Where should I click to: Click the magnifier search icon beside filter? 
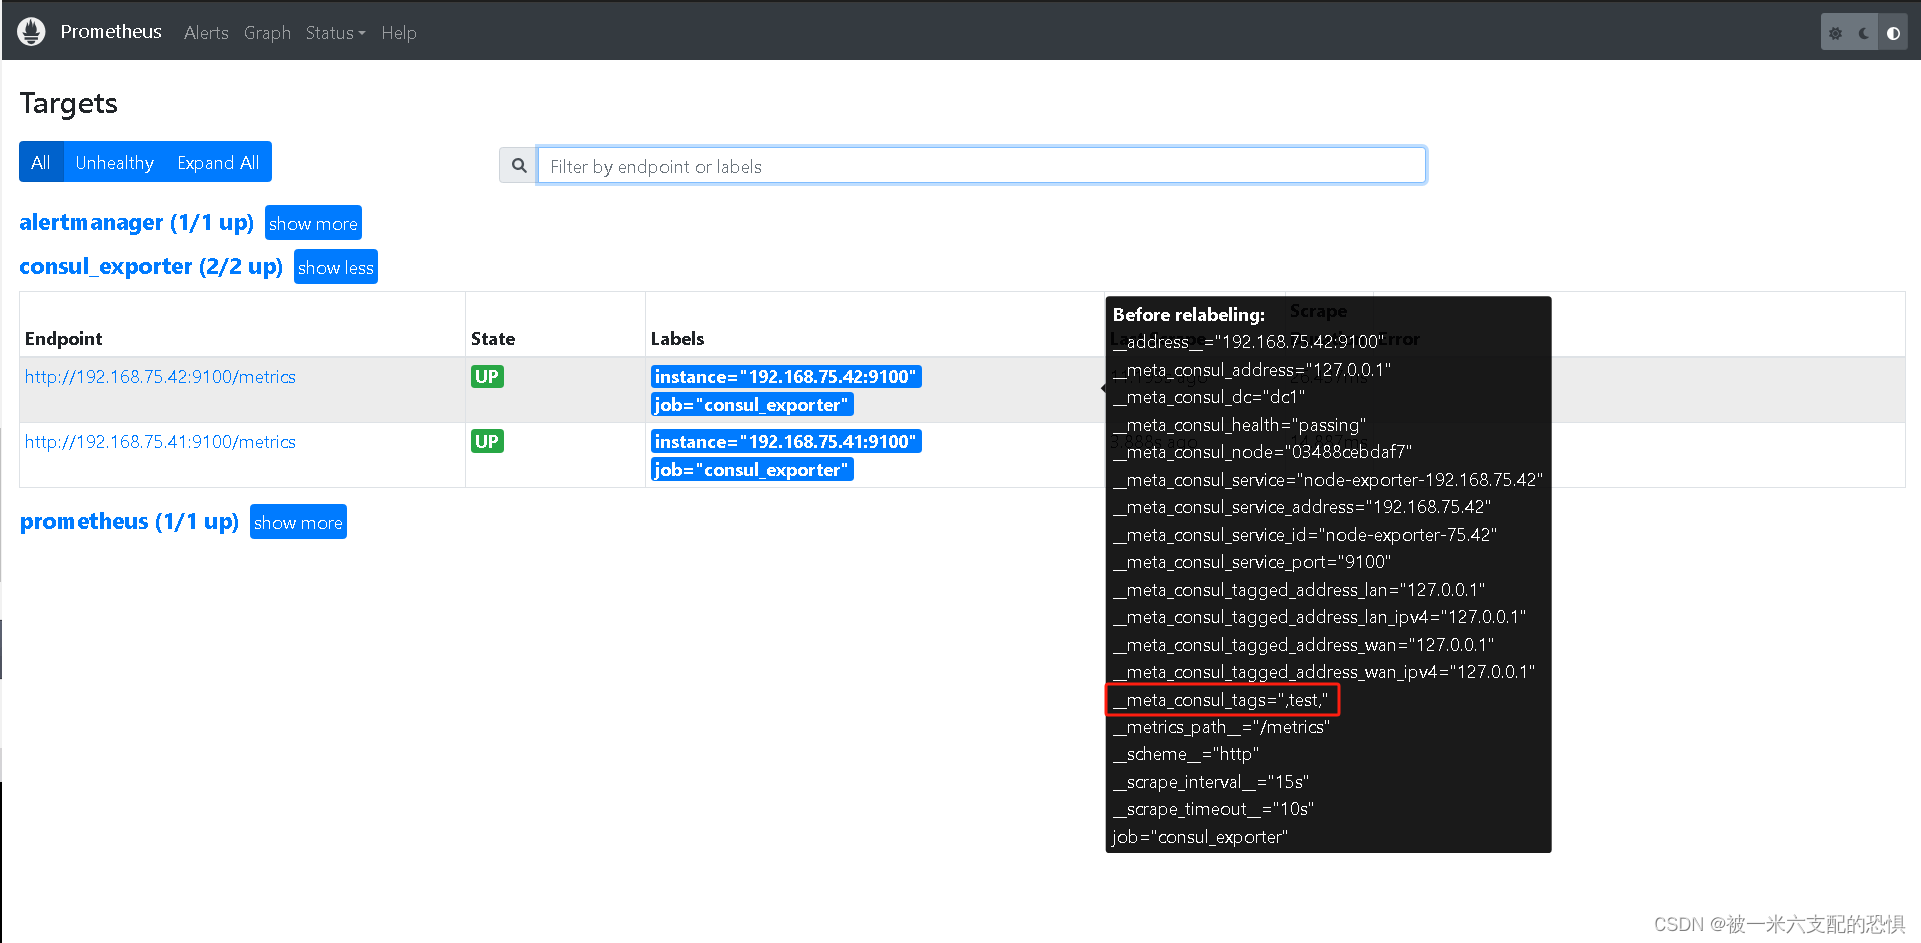(x=518, y=164)
